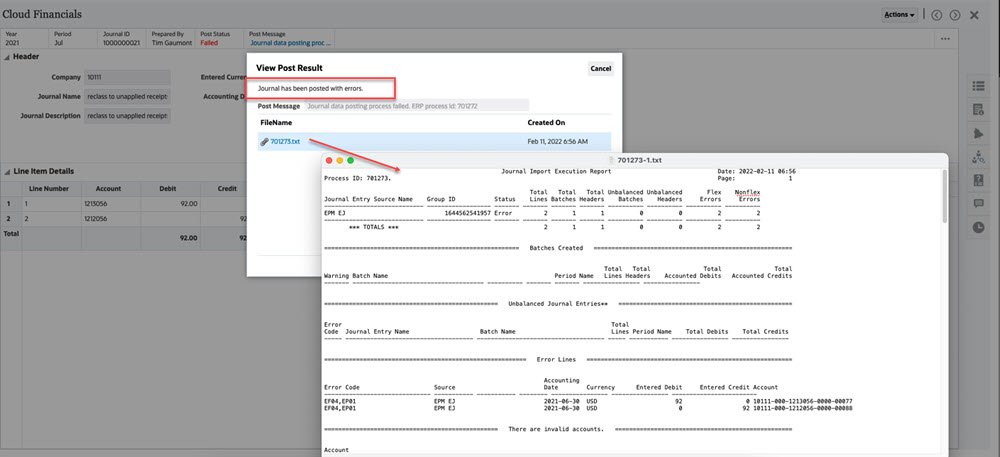The image size is (1000, 457).
Task: Select the Total row debit 92.00
Action: (x=168, y=238)
